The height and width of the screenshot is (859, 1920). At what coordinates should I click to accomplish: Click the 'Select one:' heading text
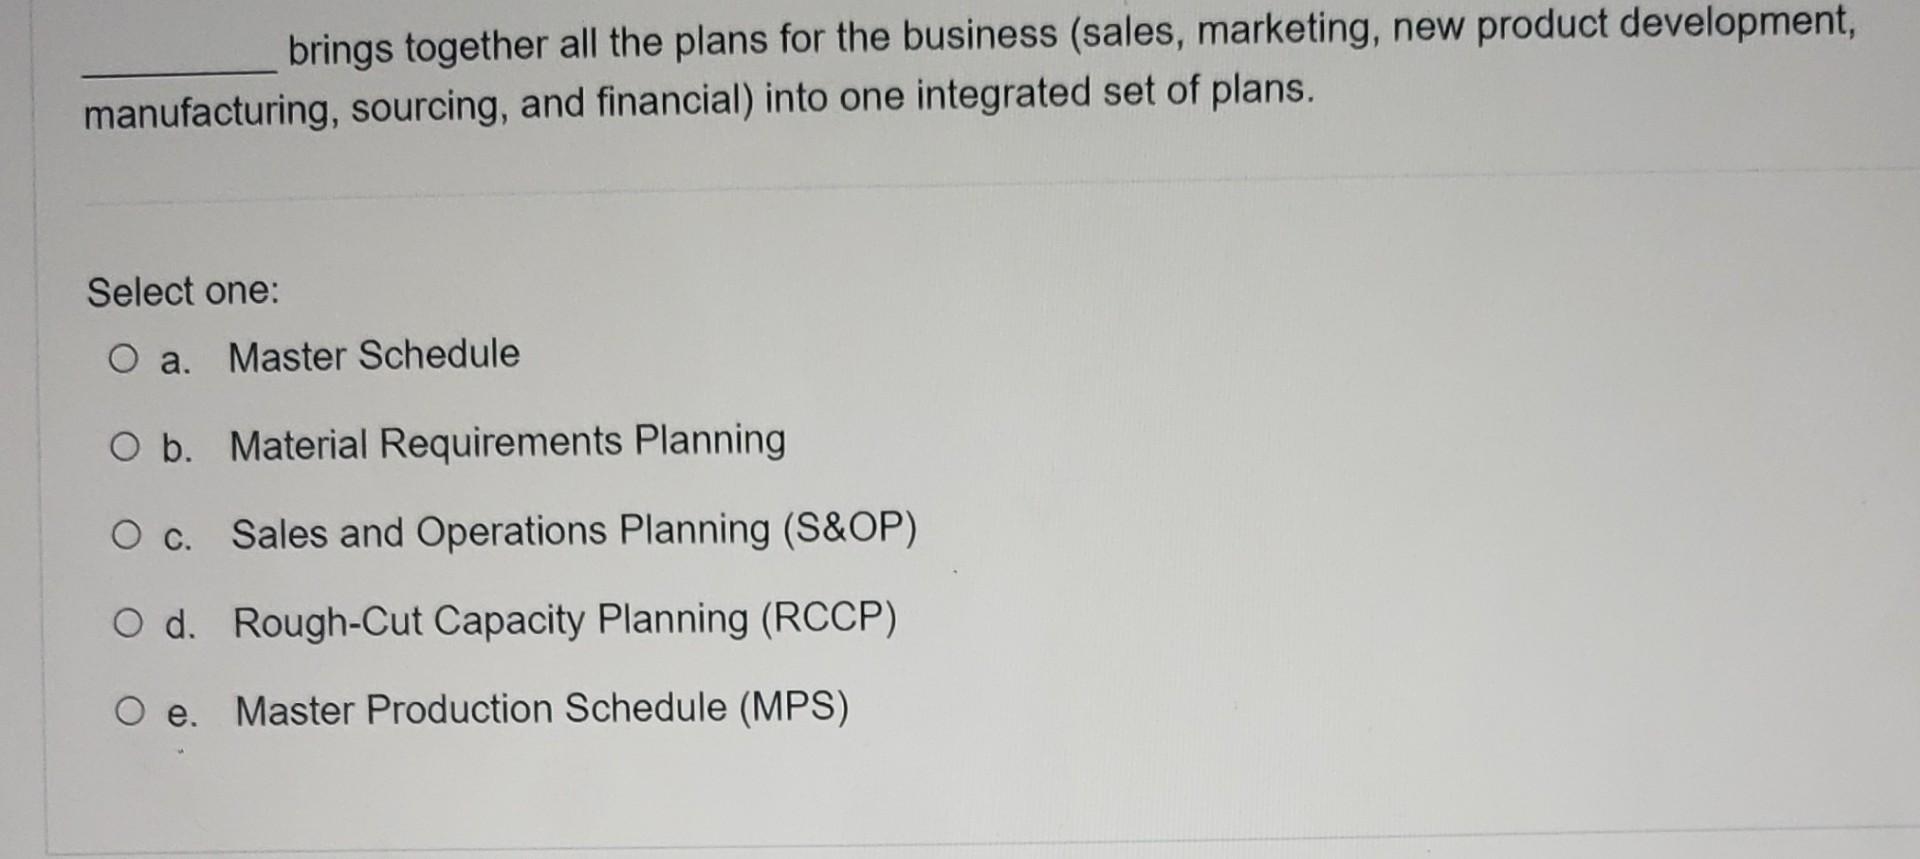click(x=181, y=291)
